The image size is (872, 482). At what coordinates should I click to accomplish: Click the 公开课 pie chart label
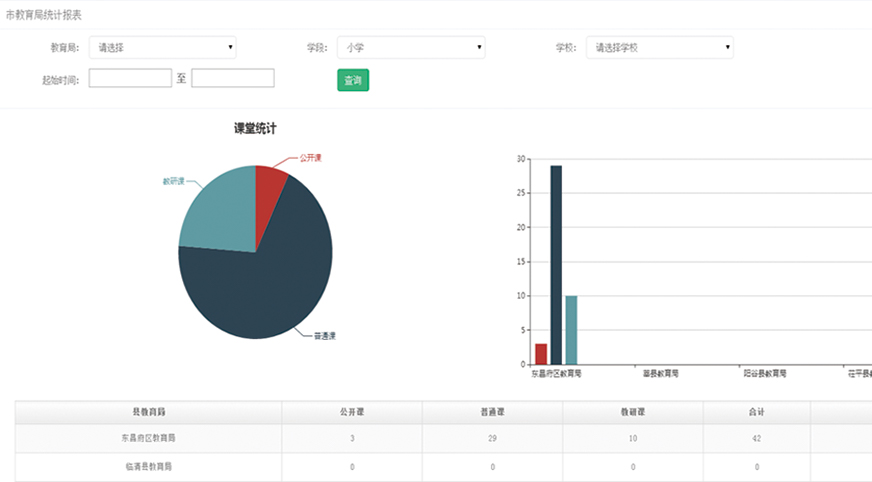click(310, 158)
